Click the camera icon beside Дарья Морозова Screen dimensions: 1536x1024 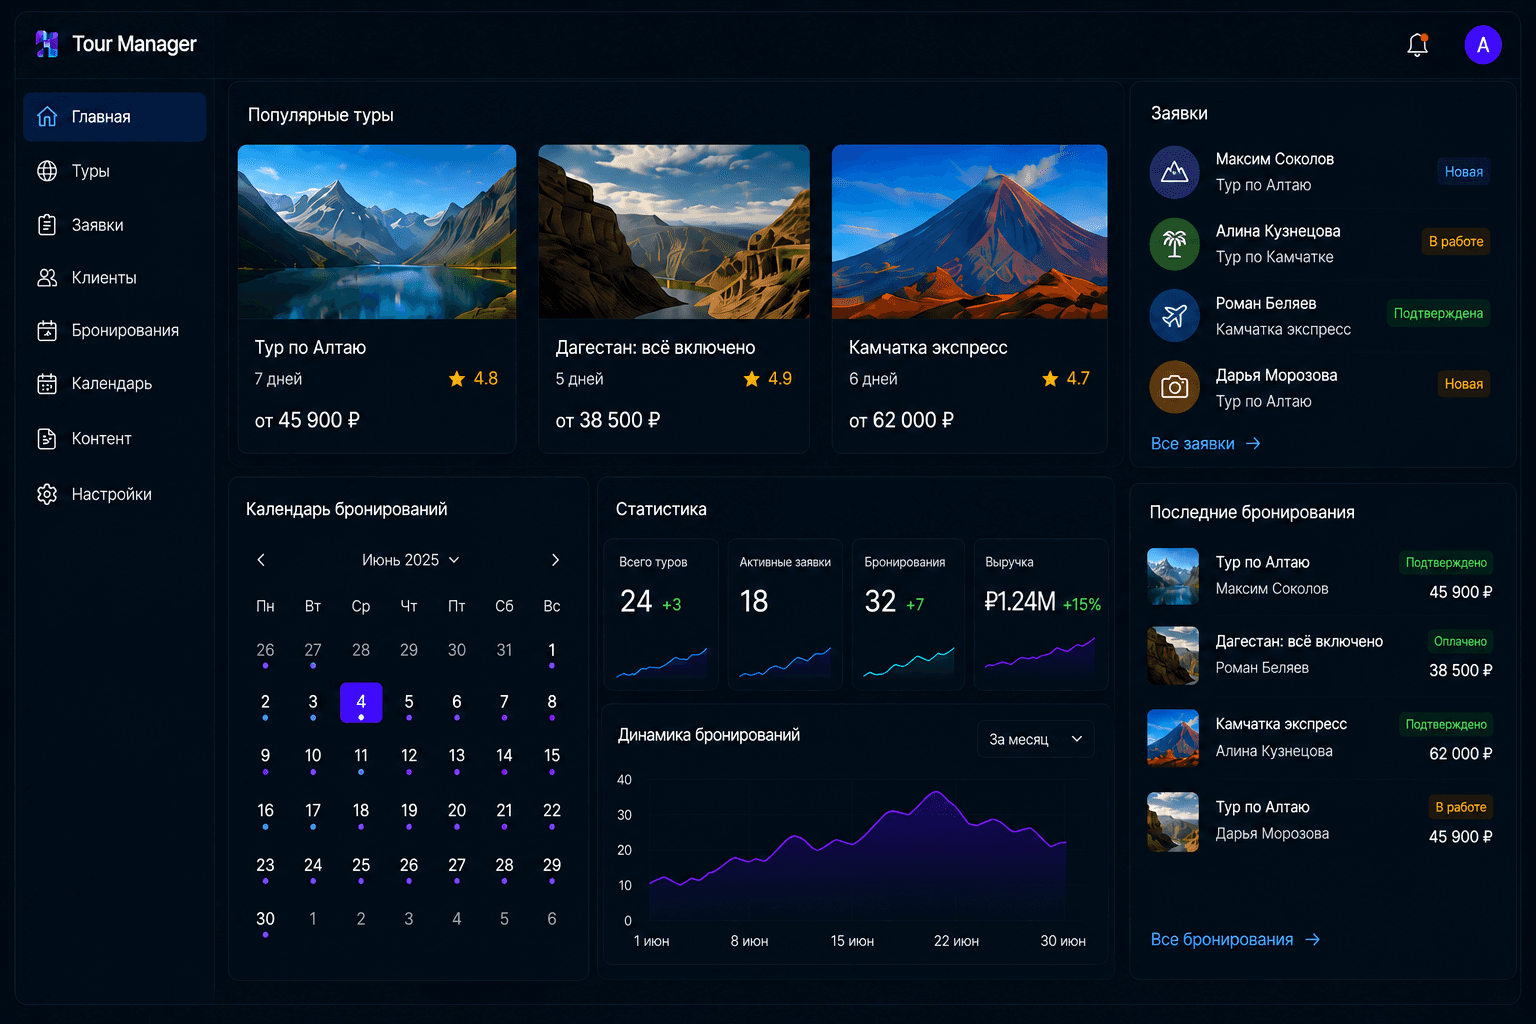point(1175,387)
